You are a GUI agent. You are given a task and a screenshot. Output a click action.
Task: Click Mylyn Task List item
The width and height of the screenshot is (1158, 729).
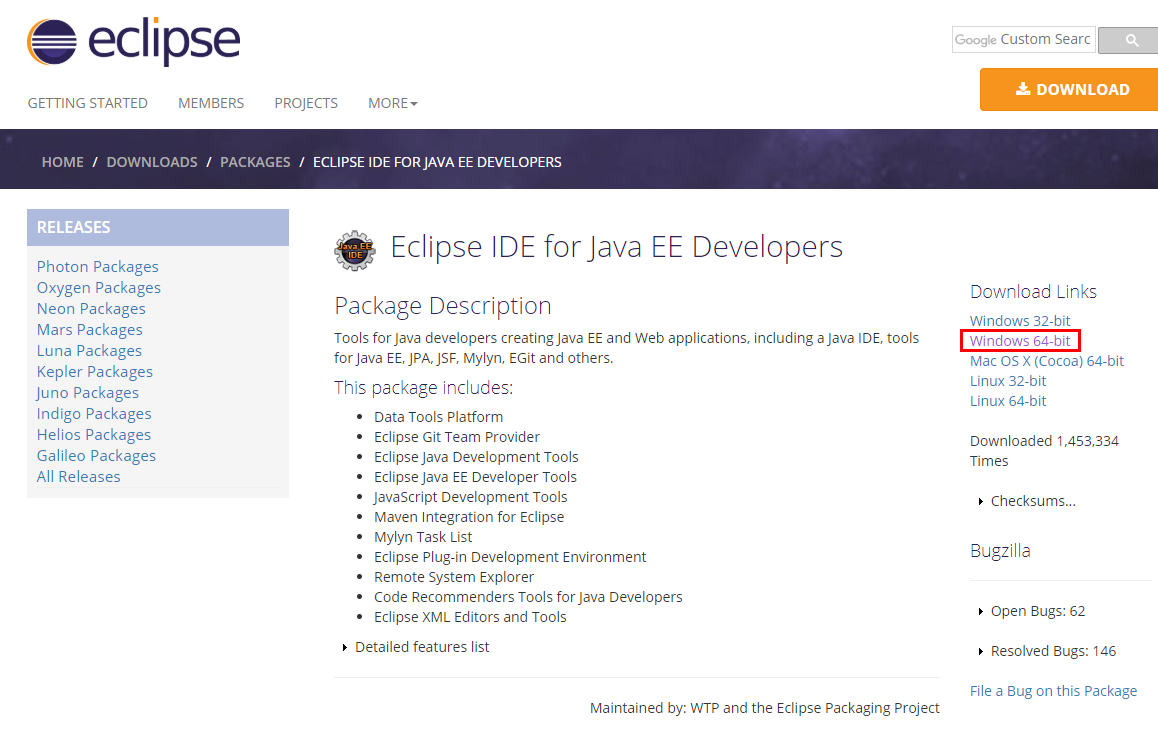point(423,537)
